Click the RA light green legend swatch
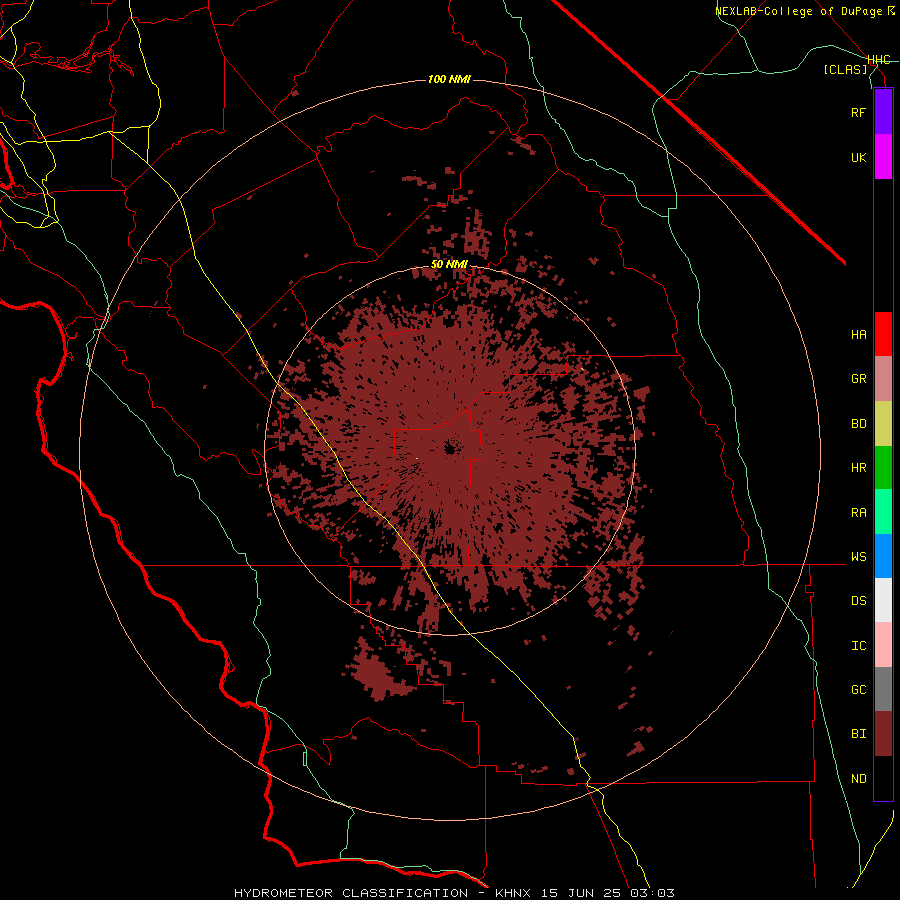Image resolution: width=900 pixels, height=900 pixels. coord(883,512)
